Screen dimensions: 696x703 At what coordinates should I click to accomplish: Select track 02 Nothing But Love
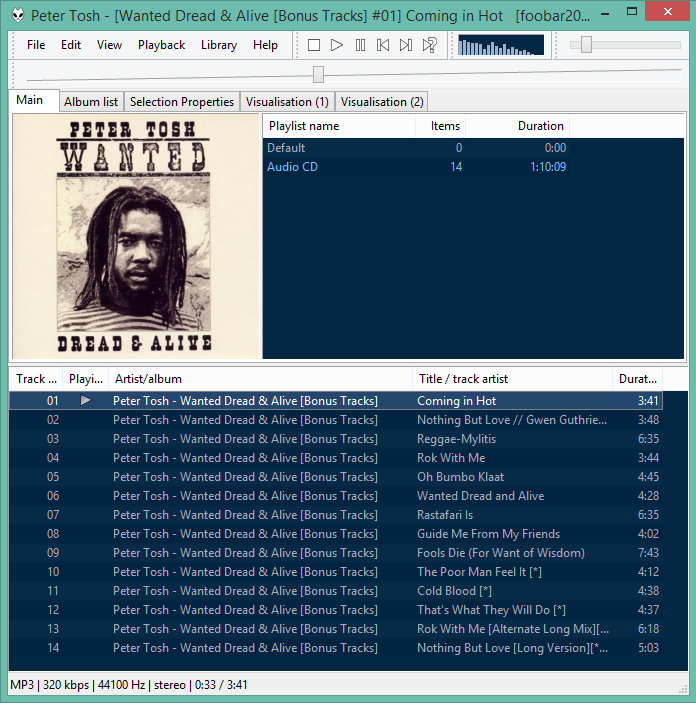tap(335, 420)
